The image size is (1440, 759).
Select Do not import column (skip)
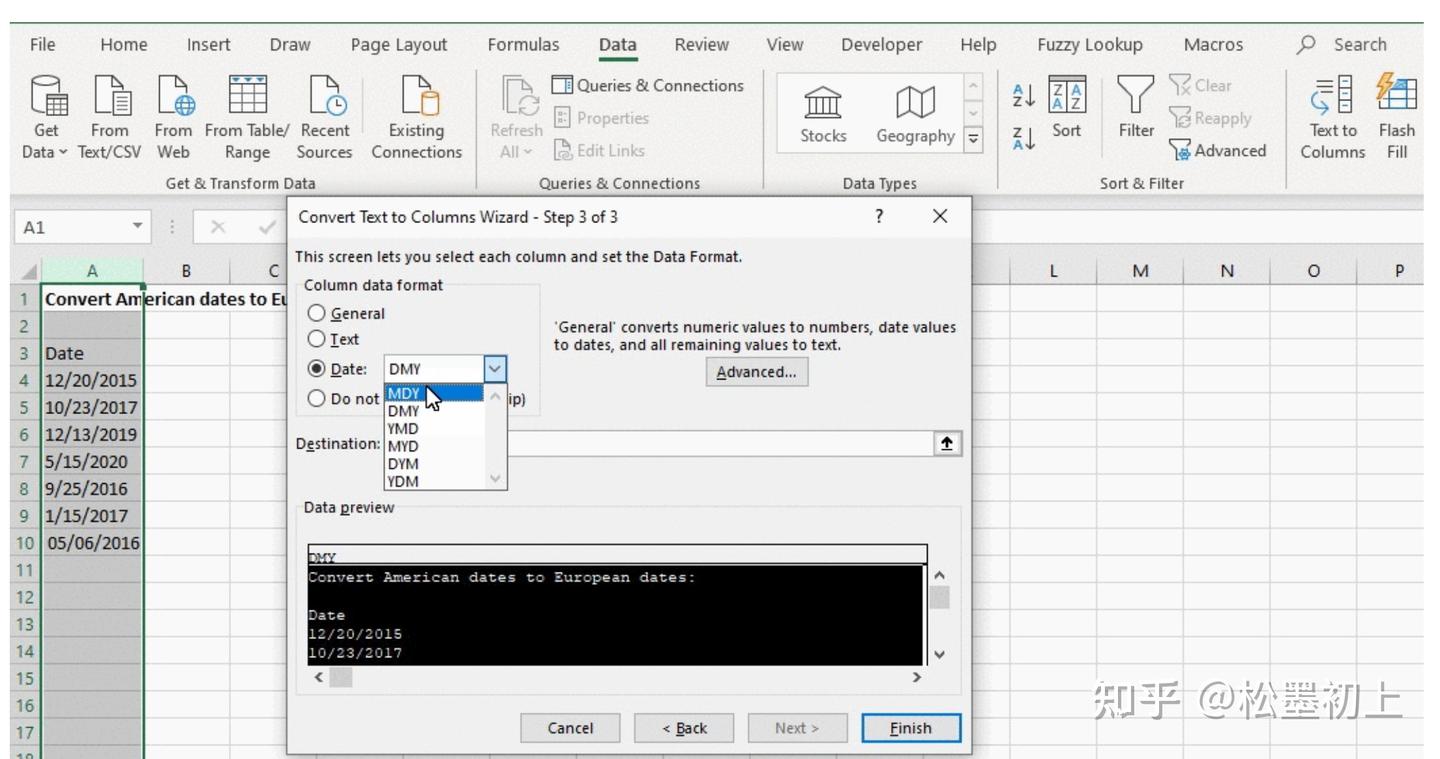pyautogui.click(x=317, y=398)
